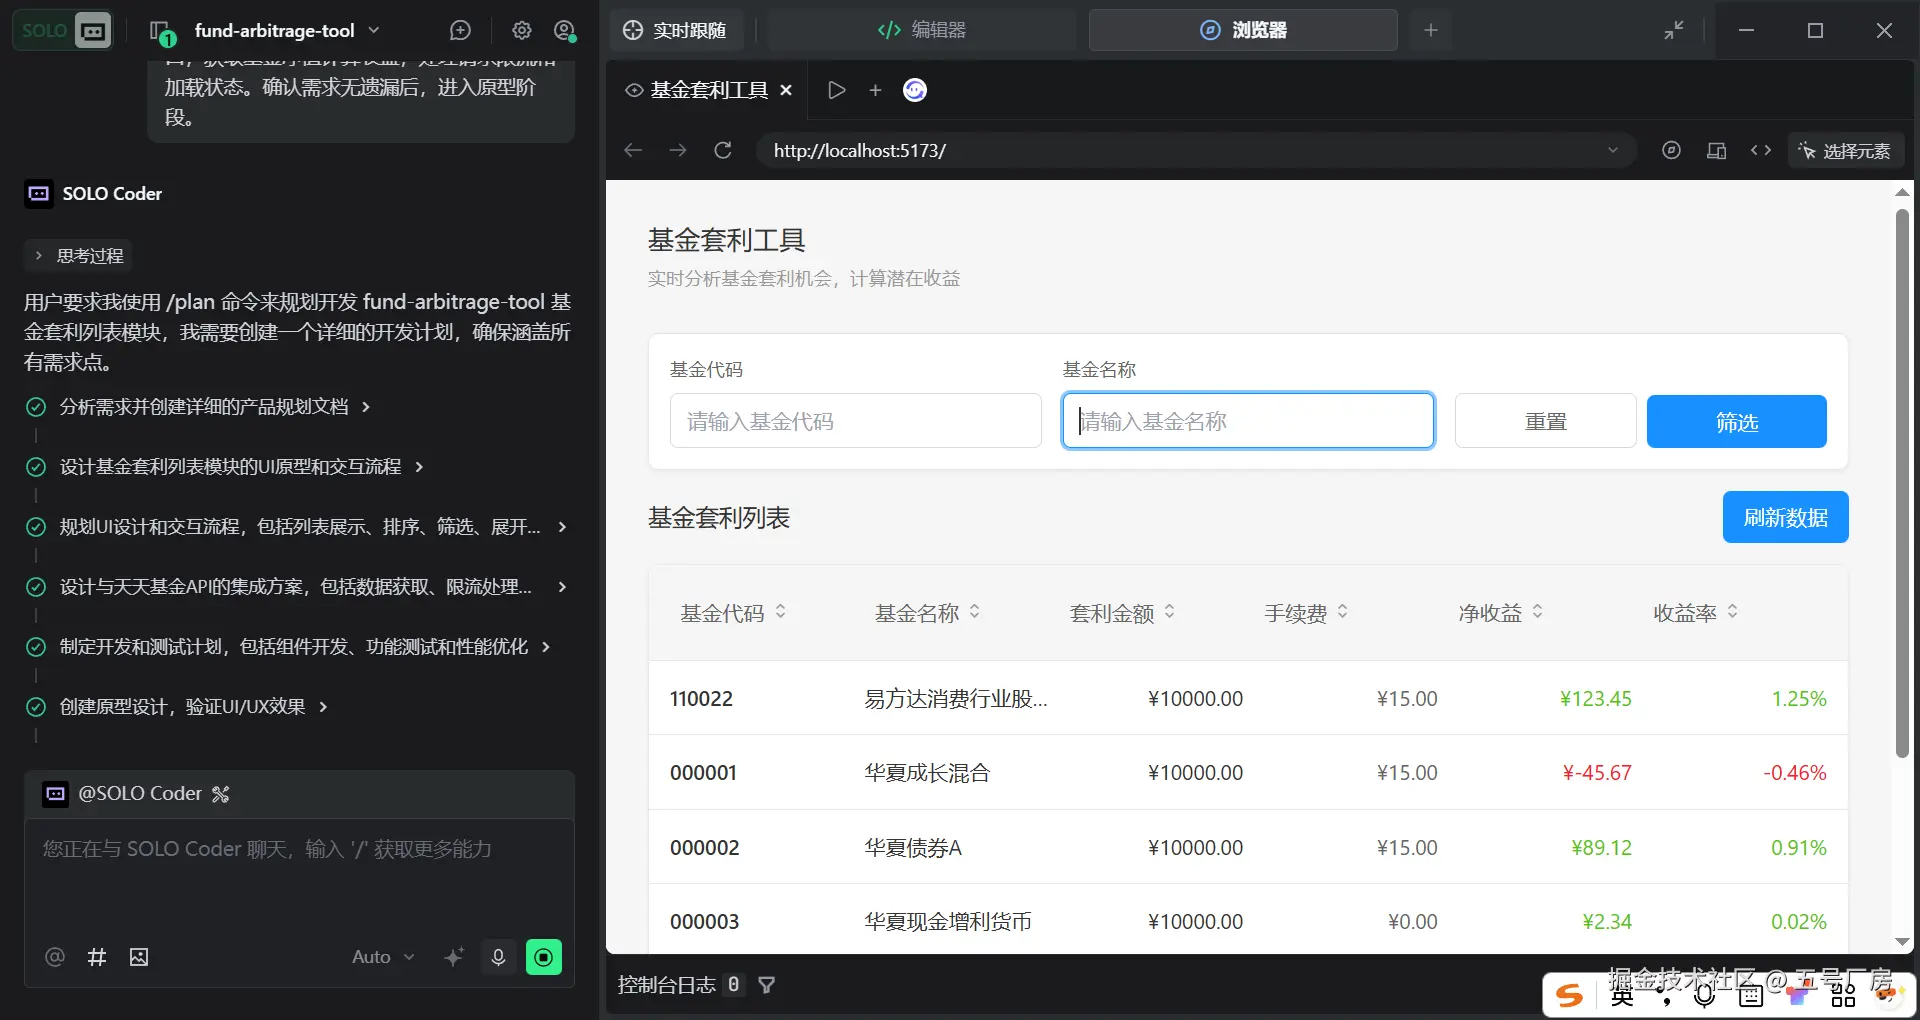
Task: Go forward in the embedded browser
Action: coord(678,150)
